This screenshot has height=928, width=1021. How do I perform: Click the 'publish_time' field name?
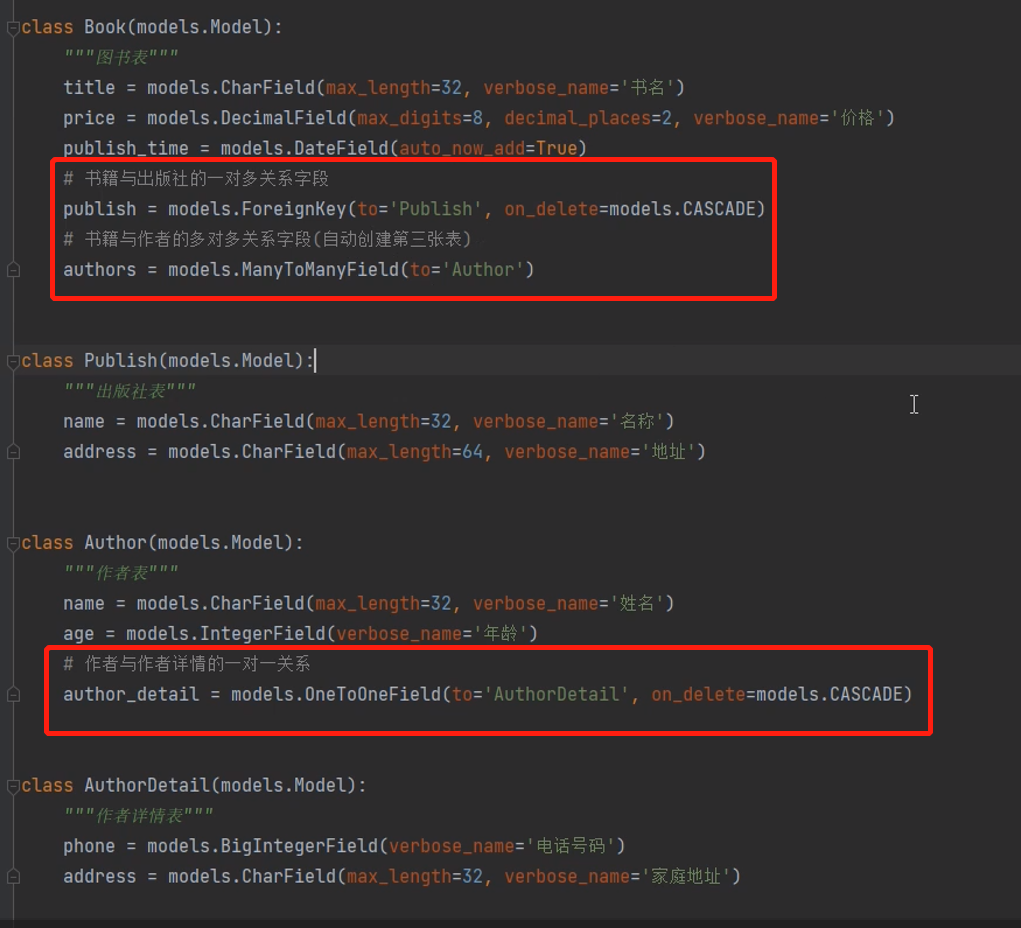click(x=126, y=148)
